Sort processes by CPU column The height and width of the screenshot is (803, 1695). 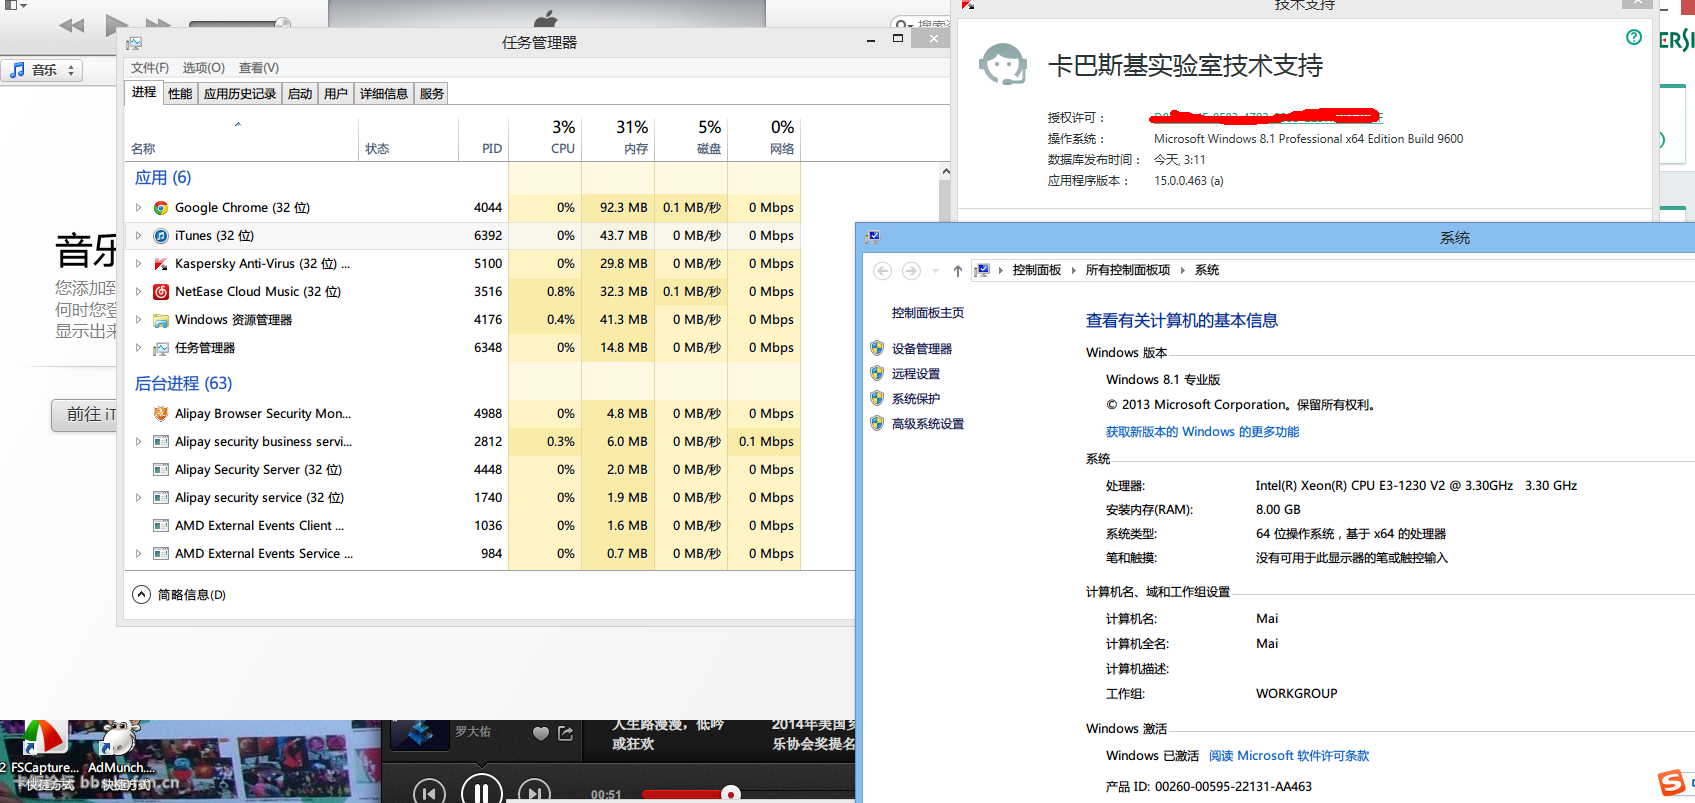tap(545, 138)
